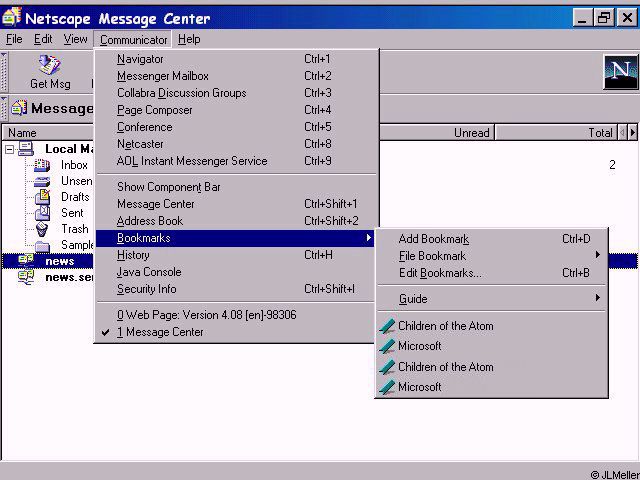Image resolution: width=640 pixels, height=480 pixels.
Task: Sort by the Unread column header
Action: 437,133
